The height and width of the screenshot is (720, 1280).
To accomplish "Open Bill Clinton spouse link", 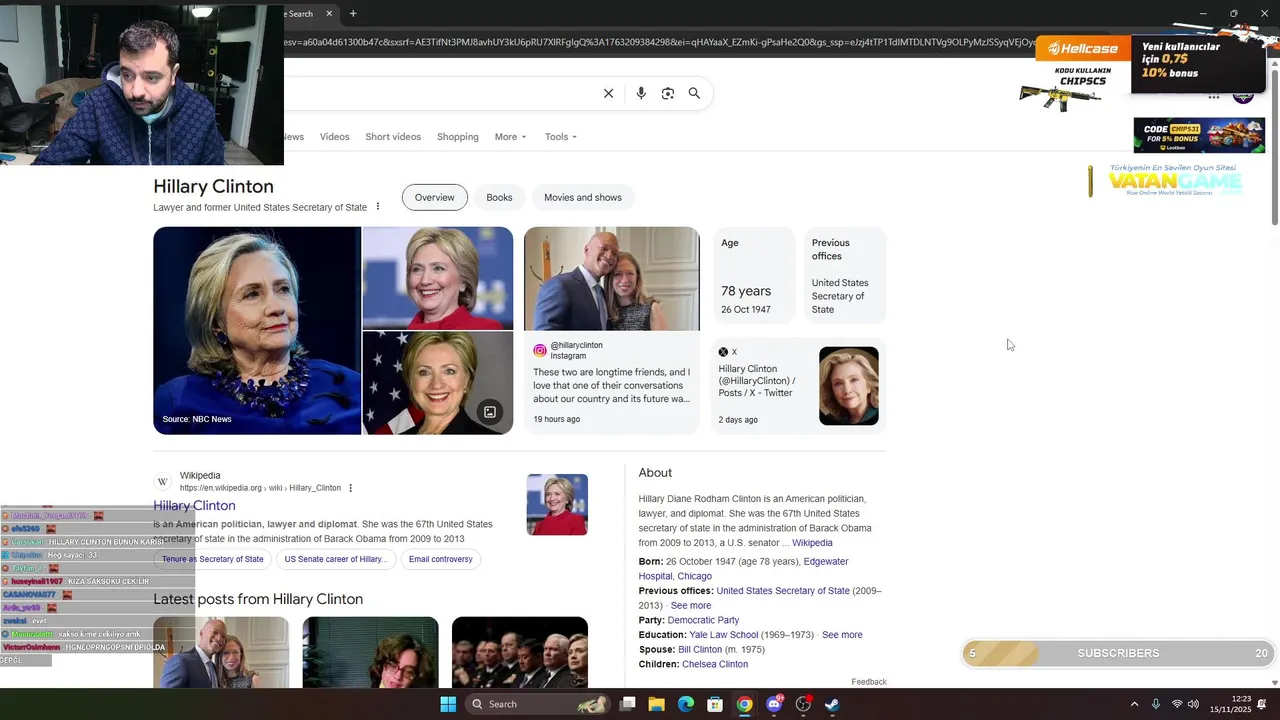I will [700, 650].
